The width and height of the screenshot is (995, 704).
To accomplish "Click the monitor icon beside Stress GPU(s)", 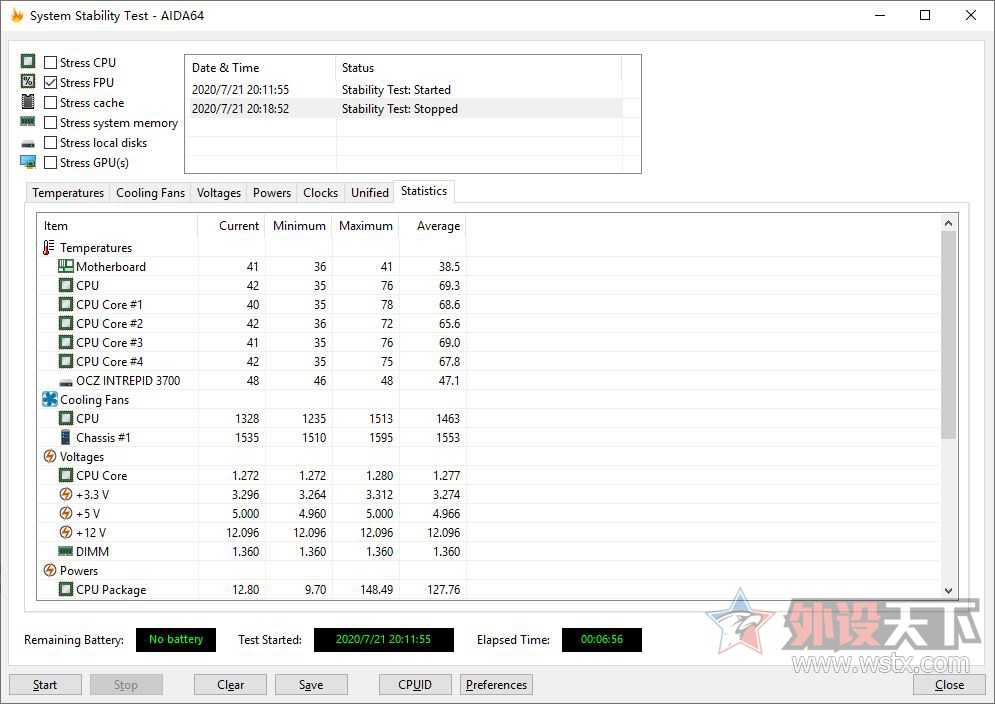I will click(28, 162).
